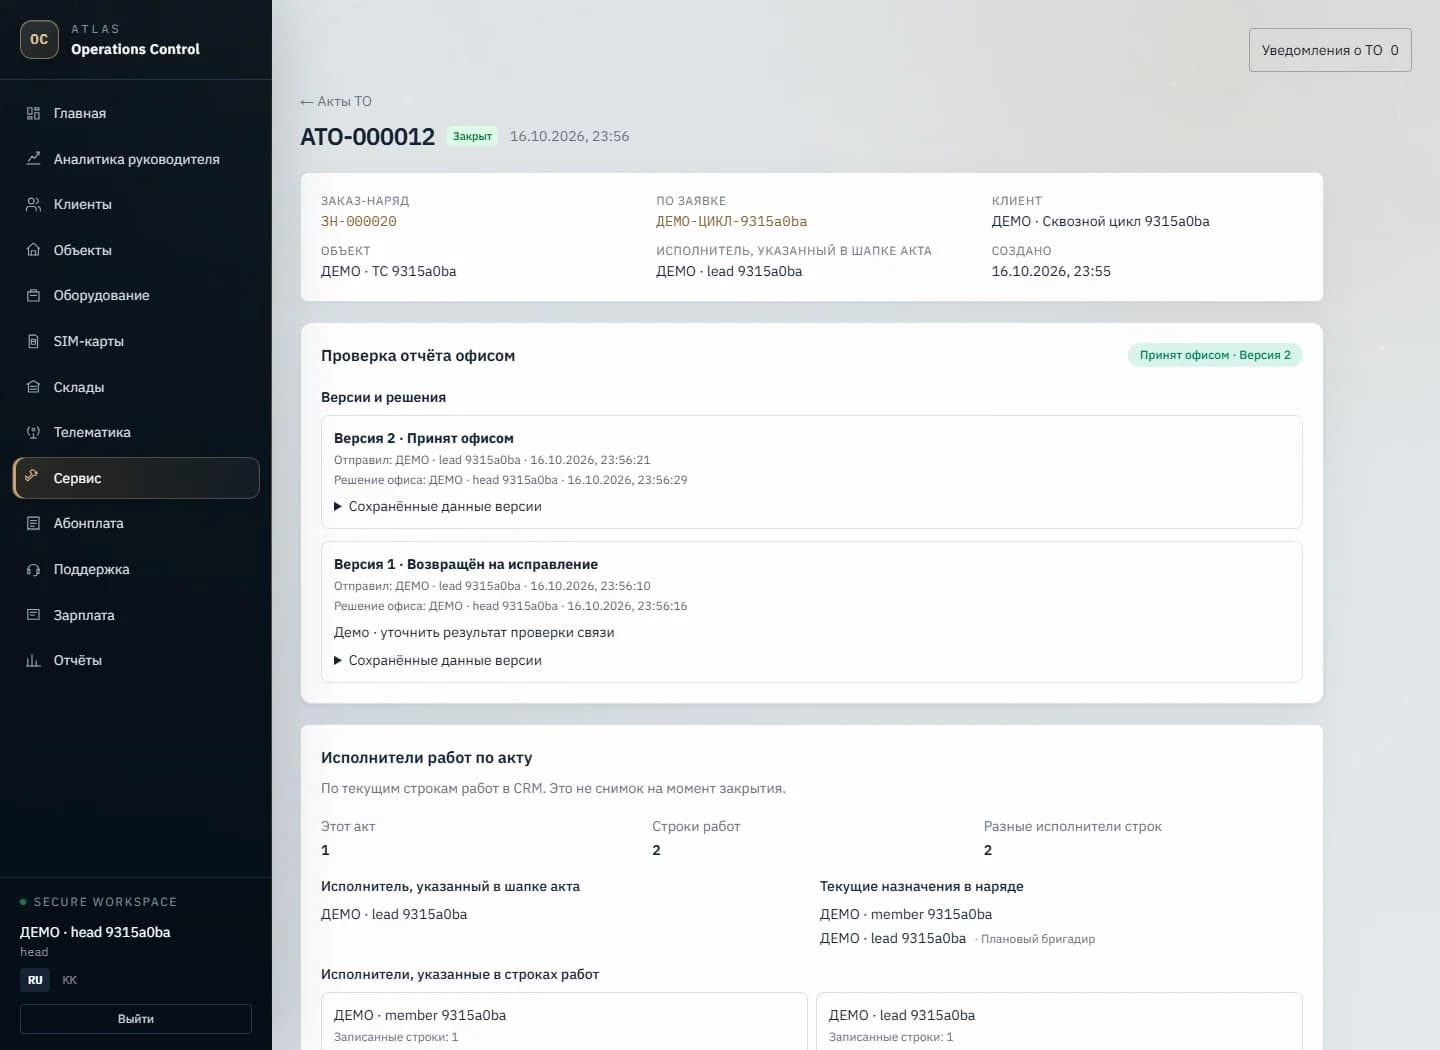Click the Плановый бригадир label
The height and width of the screenshot is (1050, 1440).
1037,939
